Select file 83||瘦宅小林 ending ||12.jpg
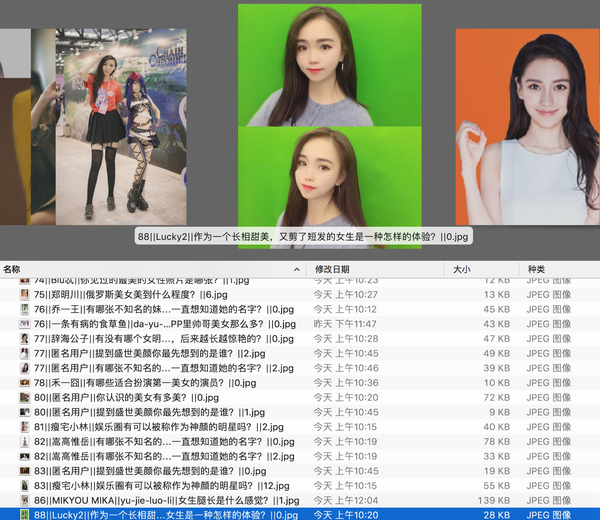 [300, 486]
